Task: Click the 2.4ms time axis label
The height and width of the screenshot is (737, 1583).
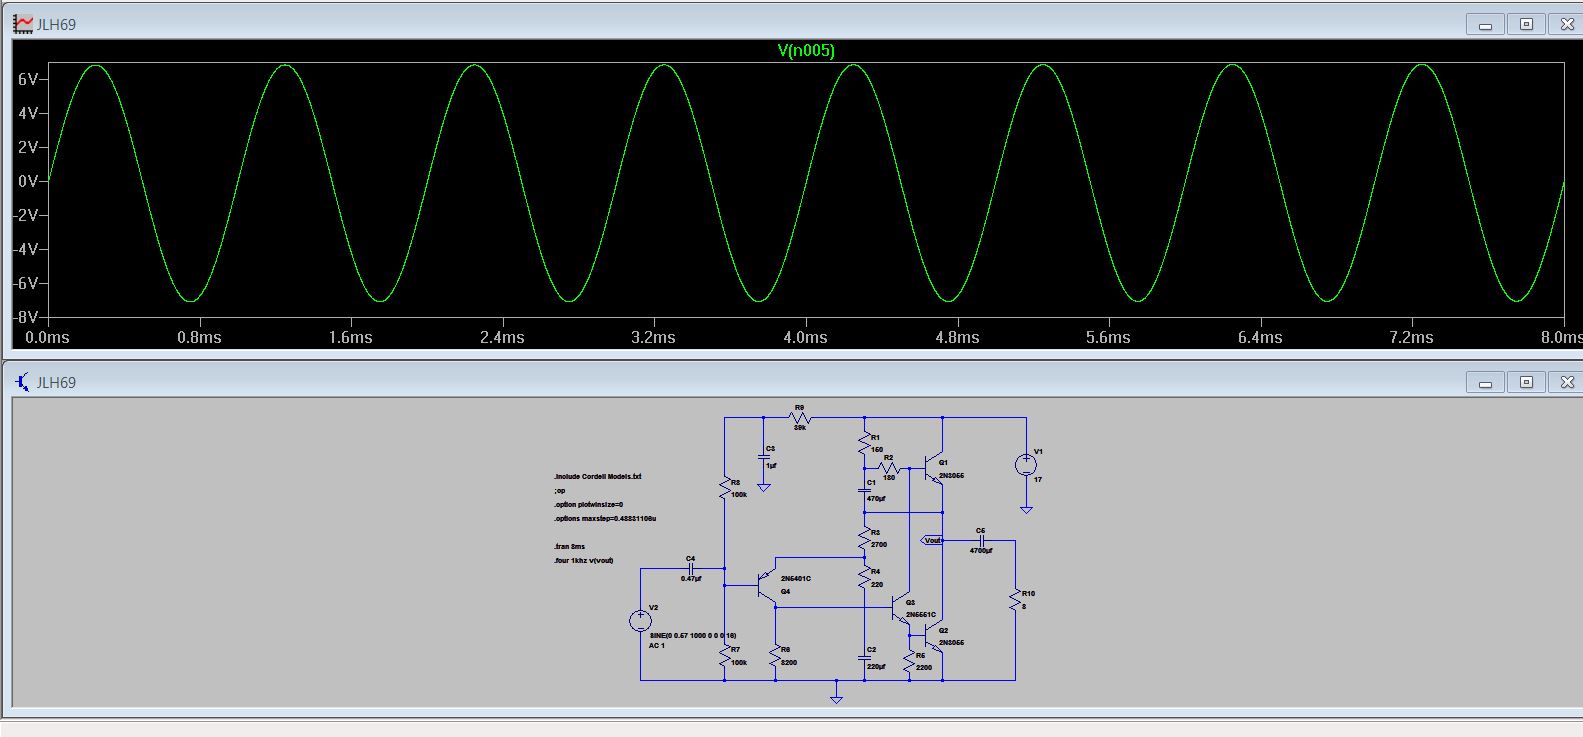Action: [x=502, y=337]
